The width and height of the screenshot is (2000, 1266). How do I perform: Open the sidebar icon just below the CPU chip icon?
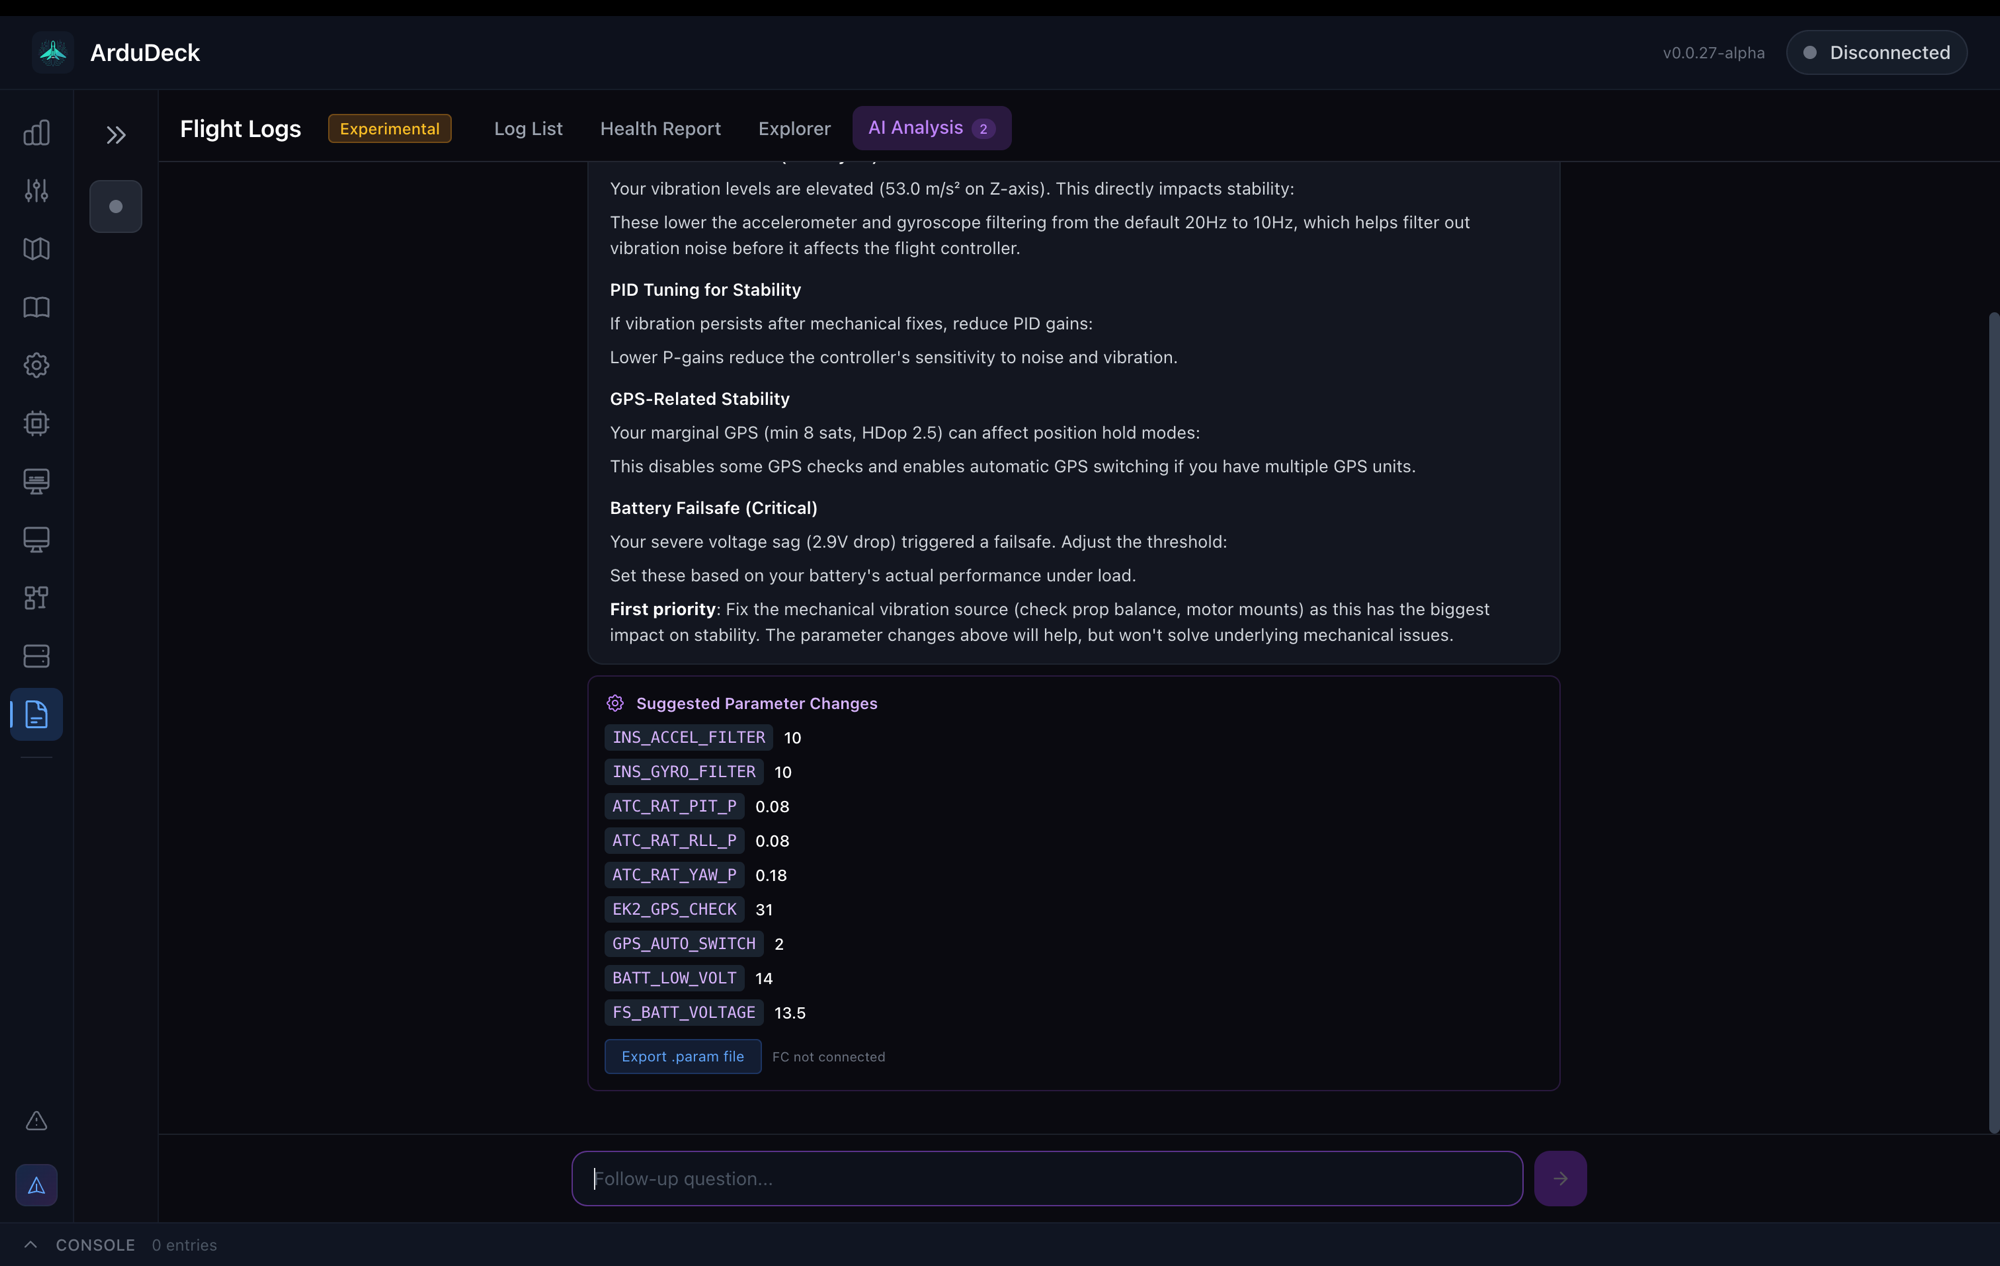tap(36, 481)
